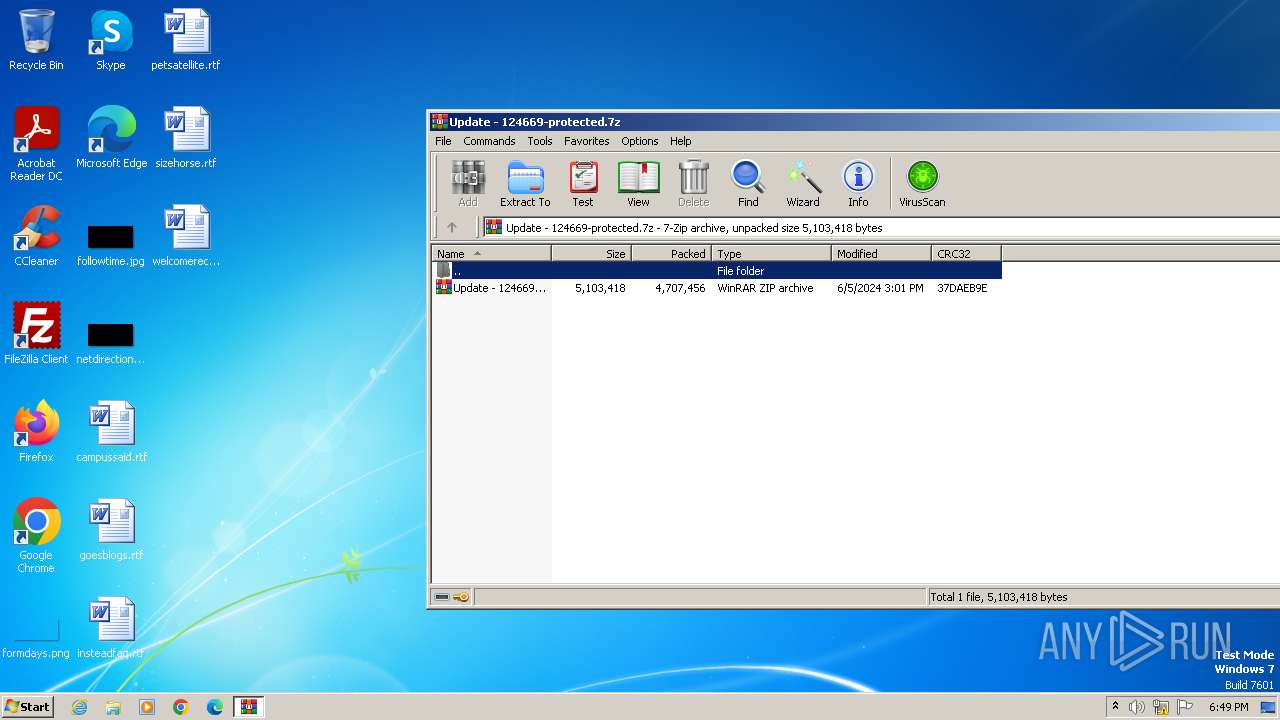Open the media player taskbar icon
Viewport: 1280px width, 720px height.
(147, 707)
